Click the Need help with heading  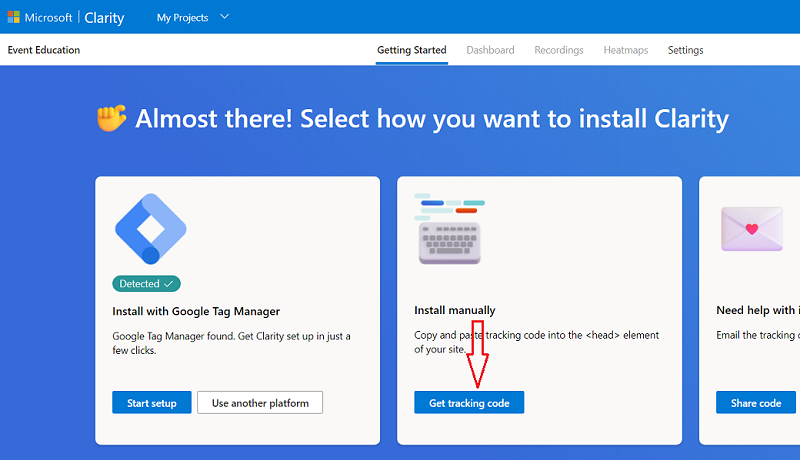(x=758, y=310)
